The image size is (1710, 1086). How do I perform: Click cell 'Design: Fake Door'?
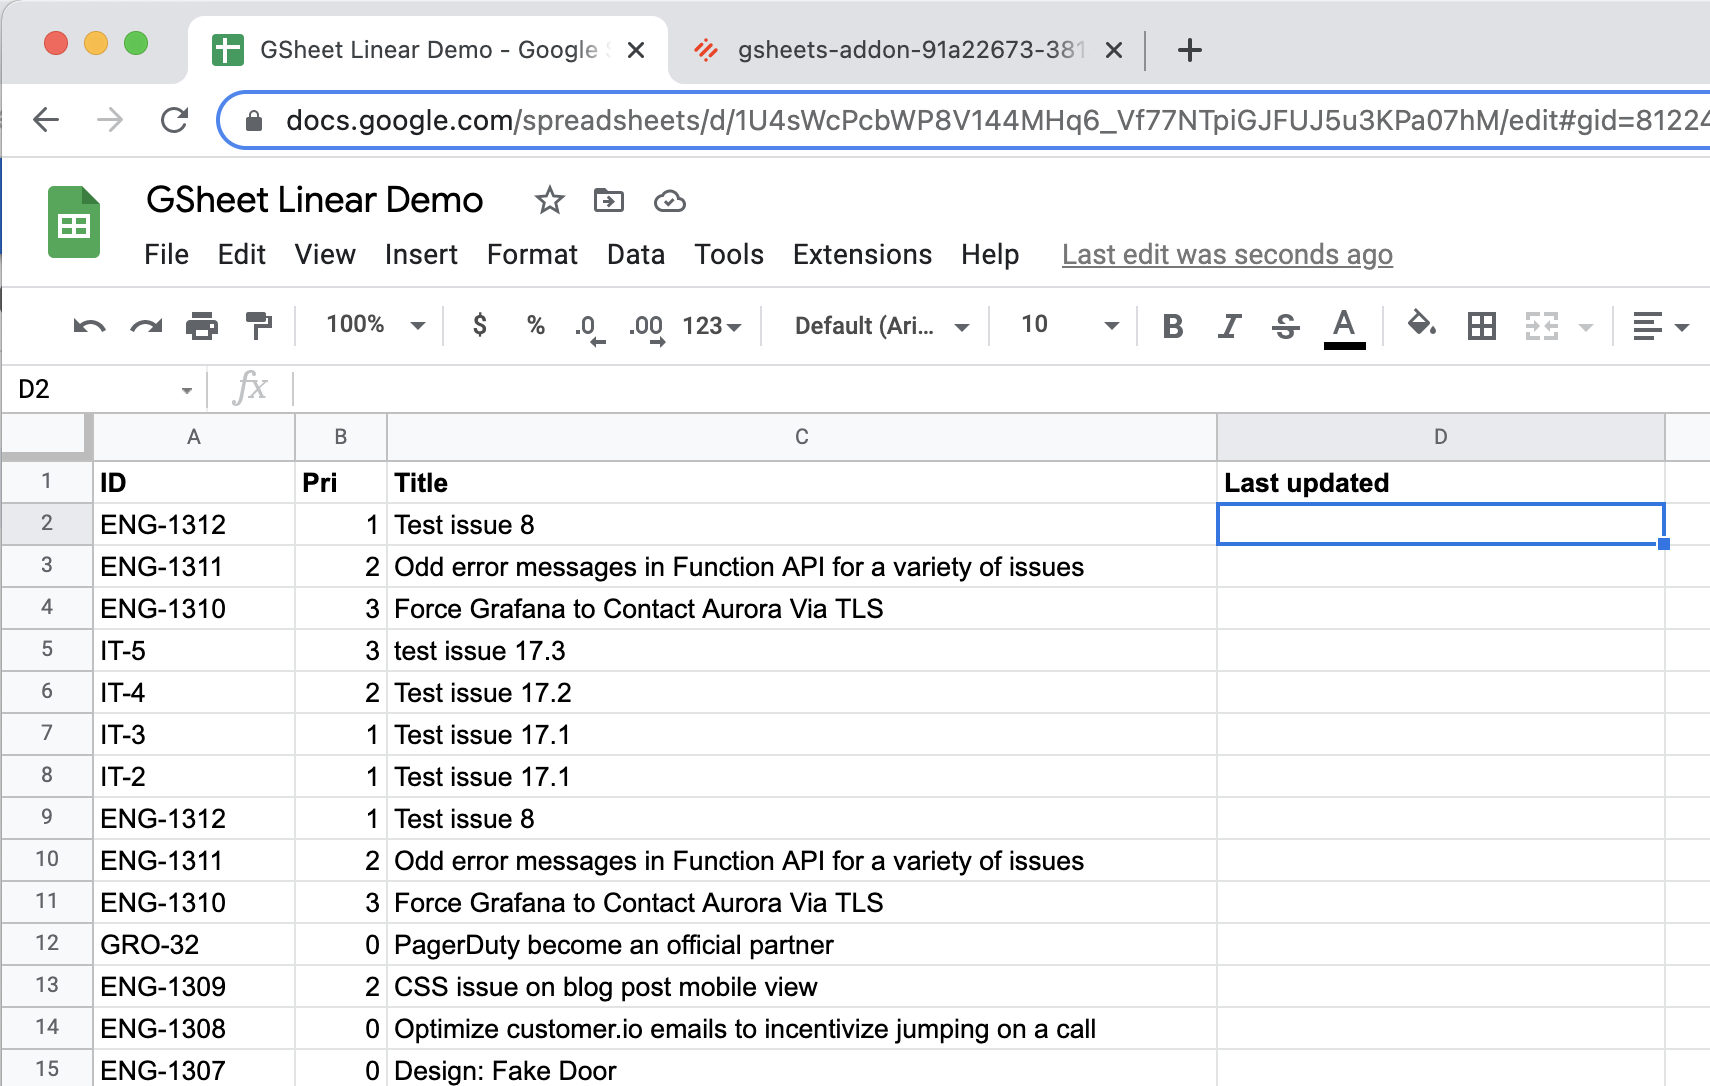[802, 1069]
